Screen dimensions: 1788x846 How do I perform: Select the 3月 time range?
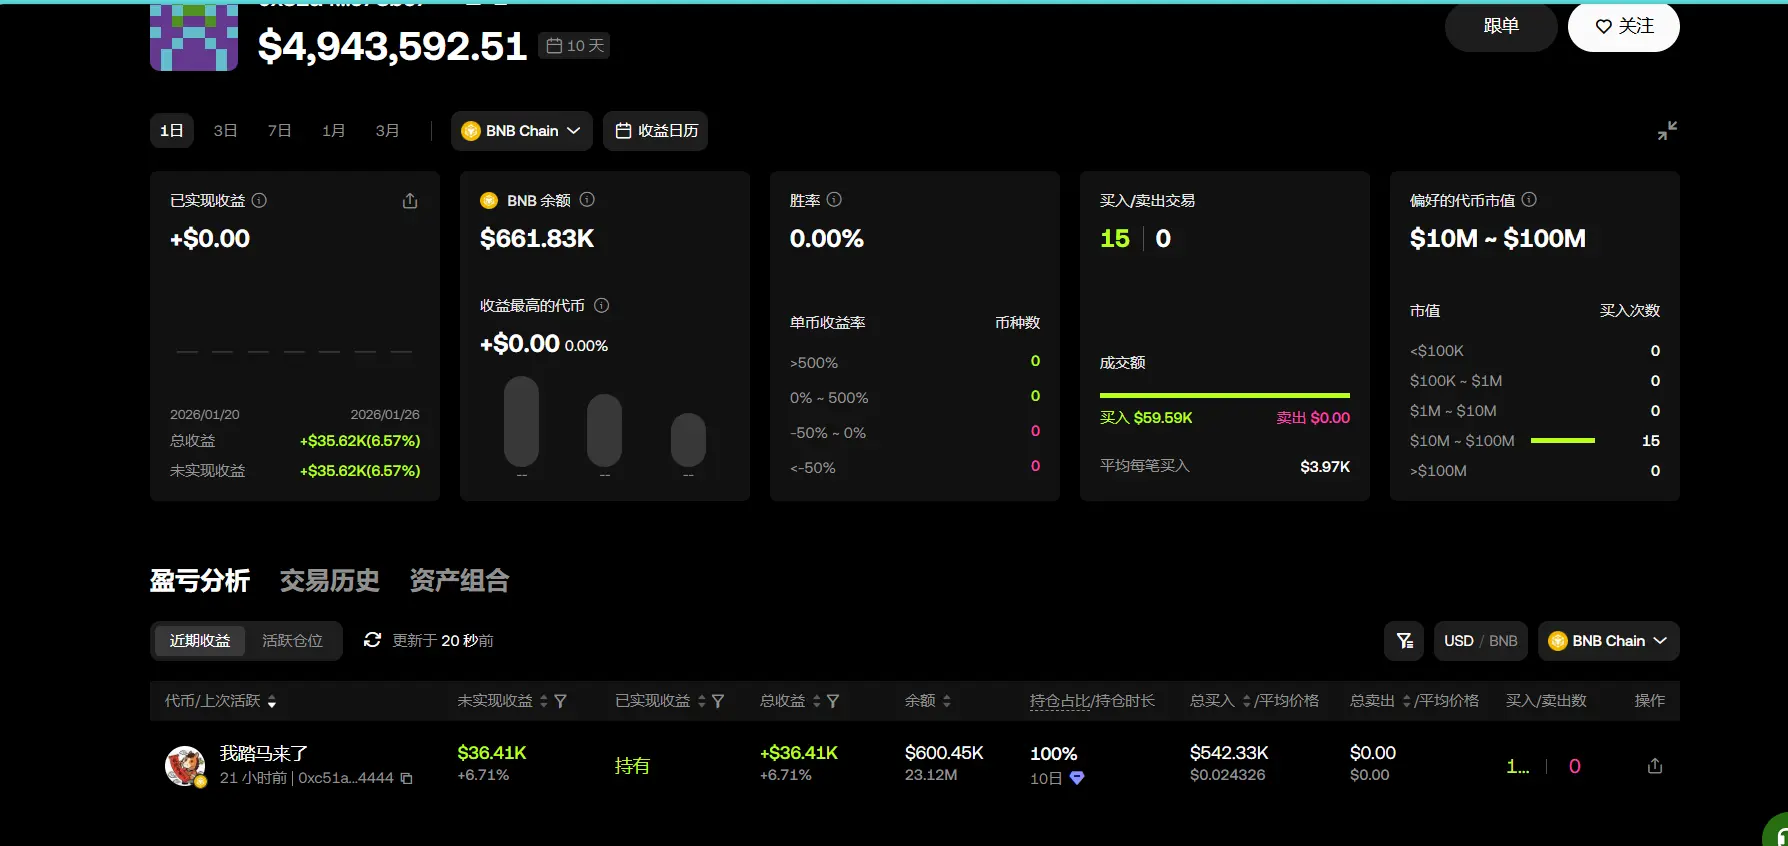387,131
